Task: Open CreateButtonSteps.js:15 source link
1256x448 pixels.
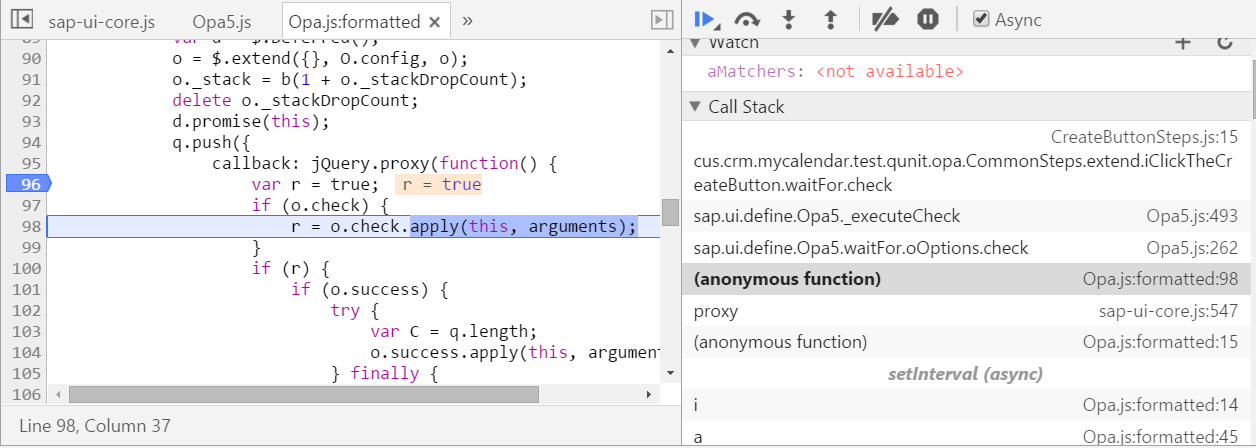Action: pos(1144,137)
